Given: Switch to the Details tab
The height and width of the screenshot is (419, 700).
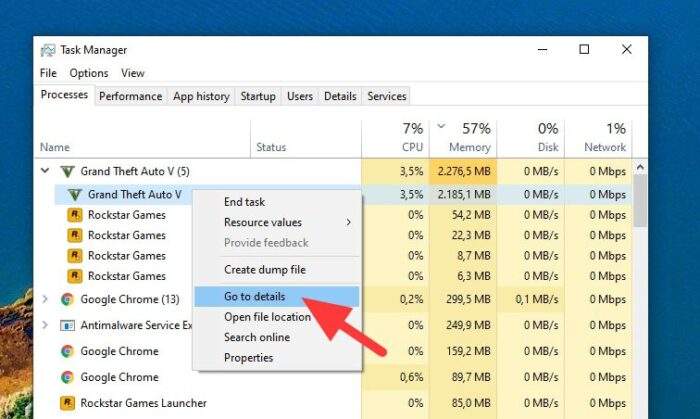Looking at the screenshot, I should 340,96.
